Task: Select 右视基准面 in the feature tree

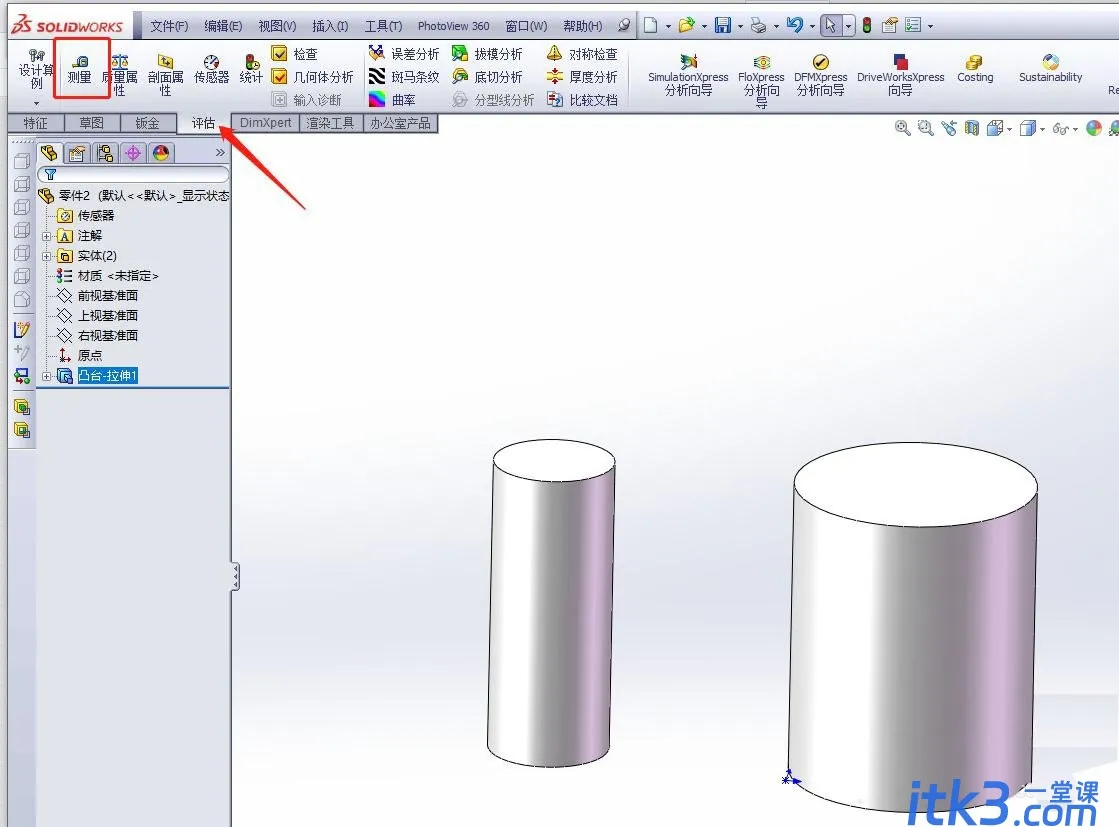Action: (98, 335)
